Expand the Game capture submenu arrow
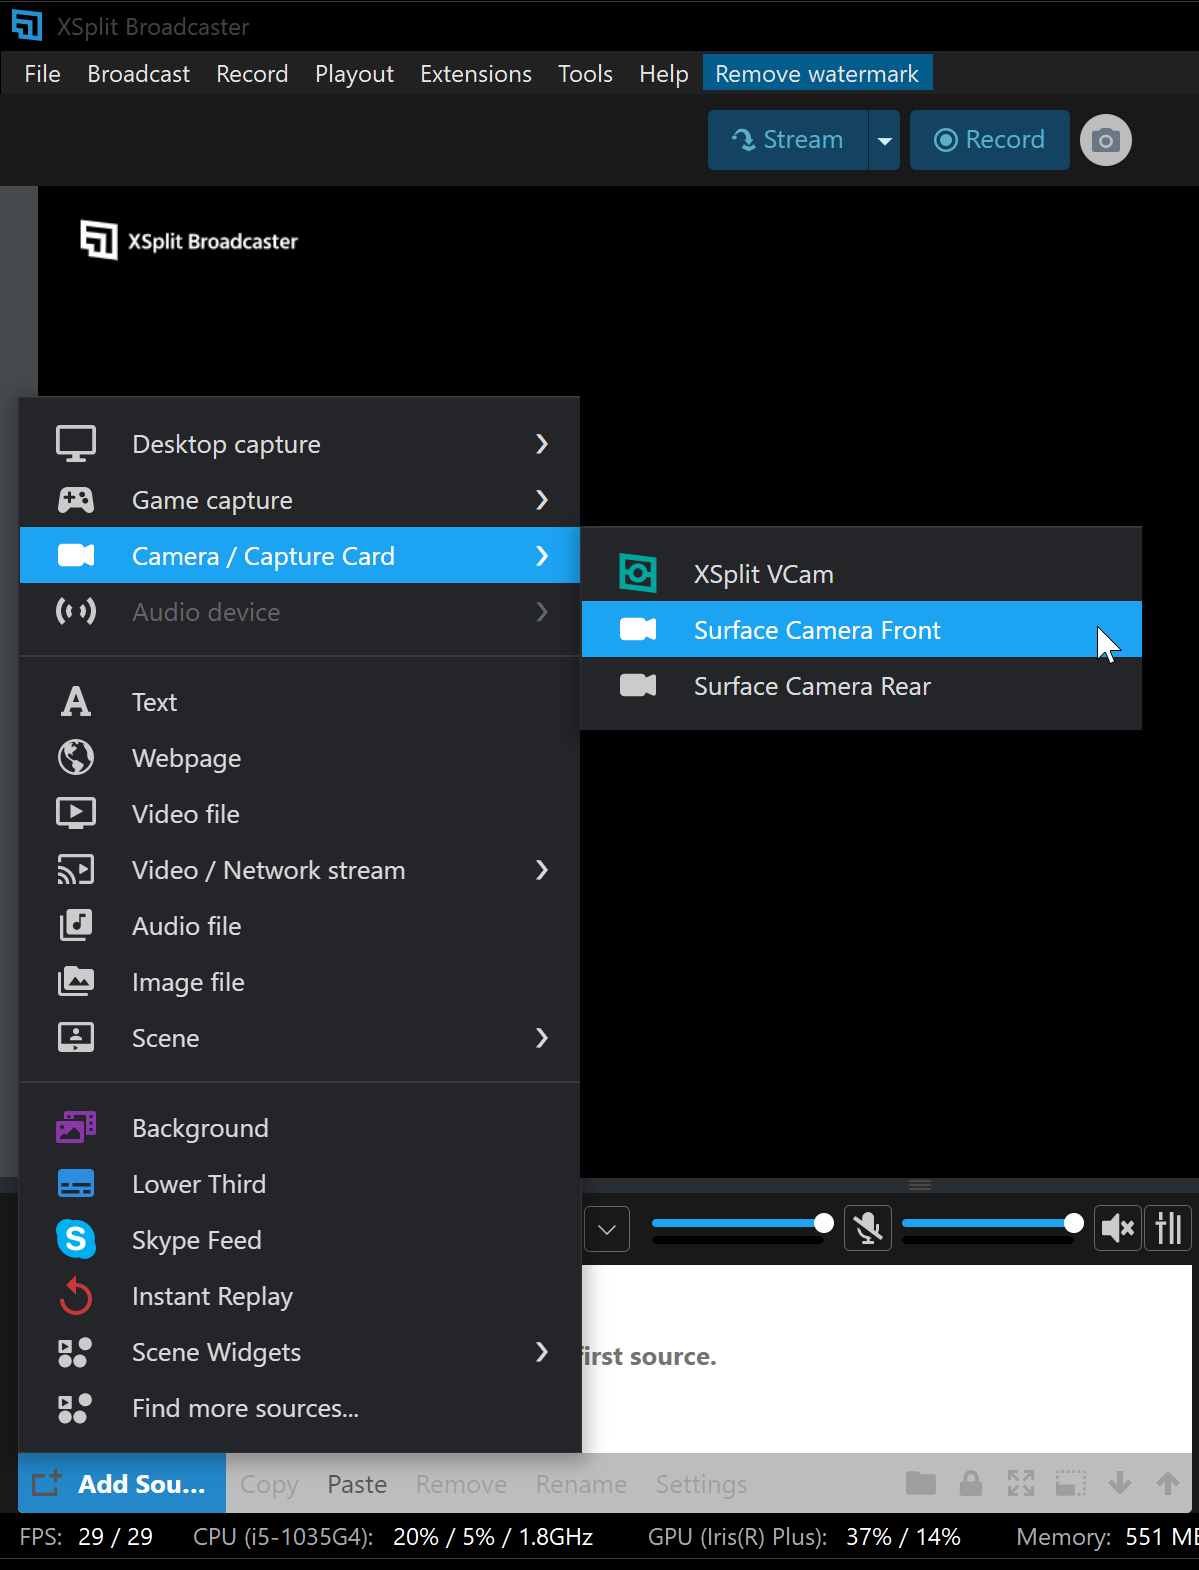Image resolution: width=1199 pixels, height=1570 pixels. pyautogui.click(x=542, y=500)
